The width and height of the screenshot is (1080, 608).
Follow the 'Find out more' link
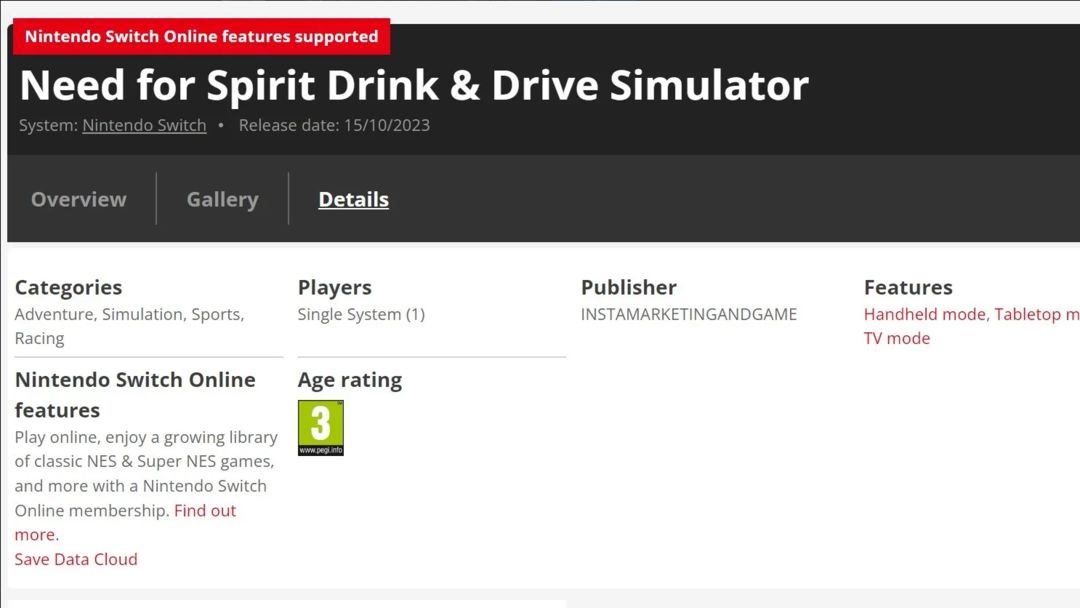click(125, 522)
